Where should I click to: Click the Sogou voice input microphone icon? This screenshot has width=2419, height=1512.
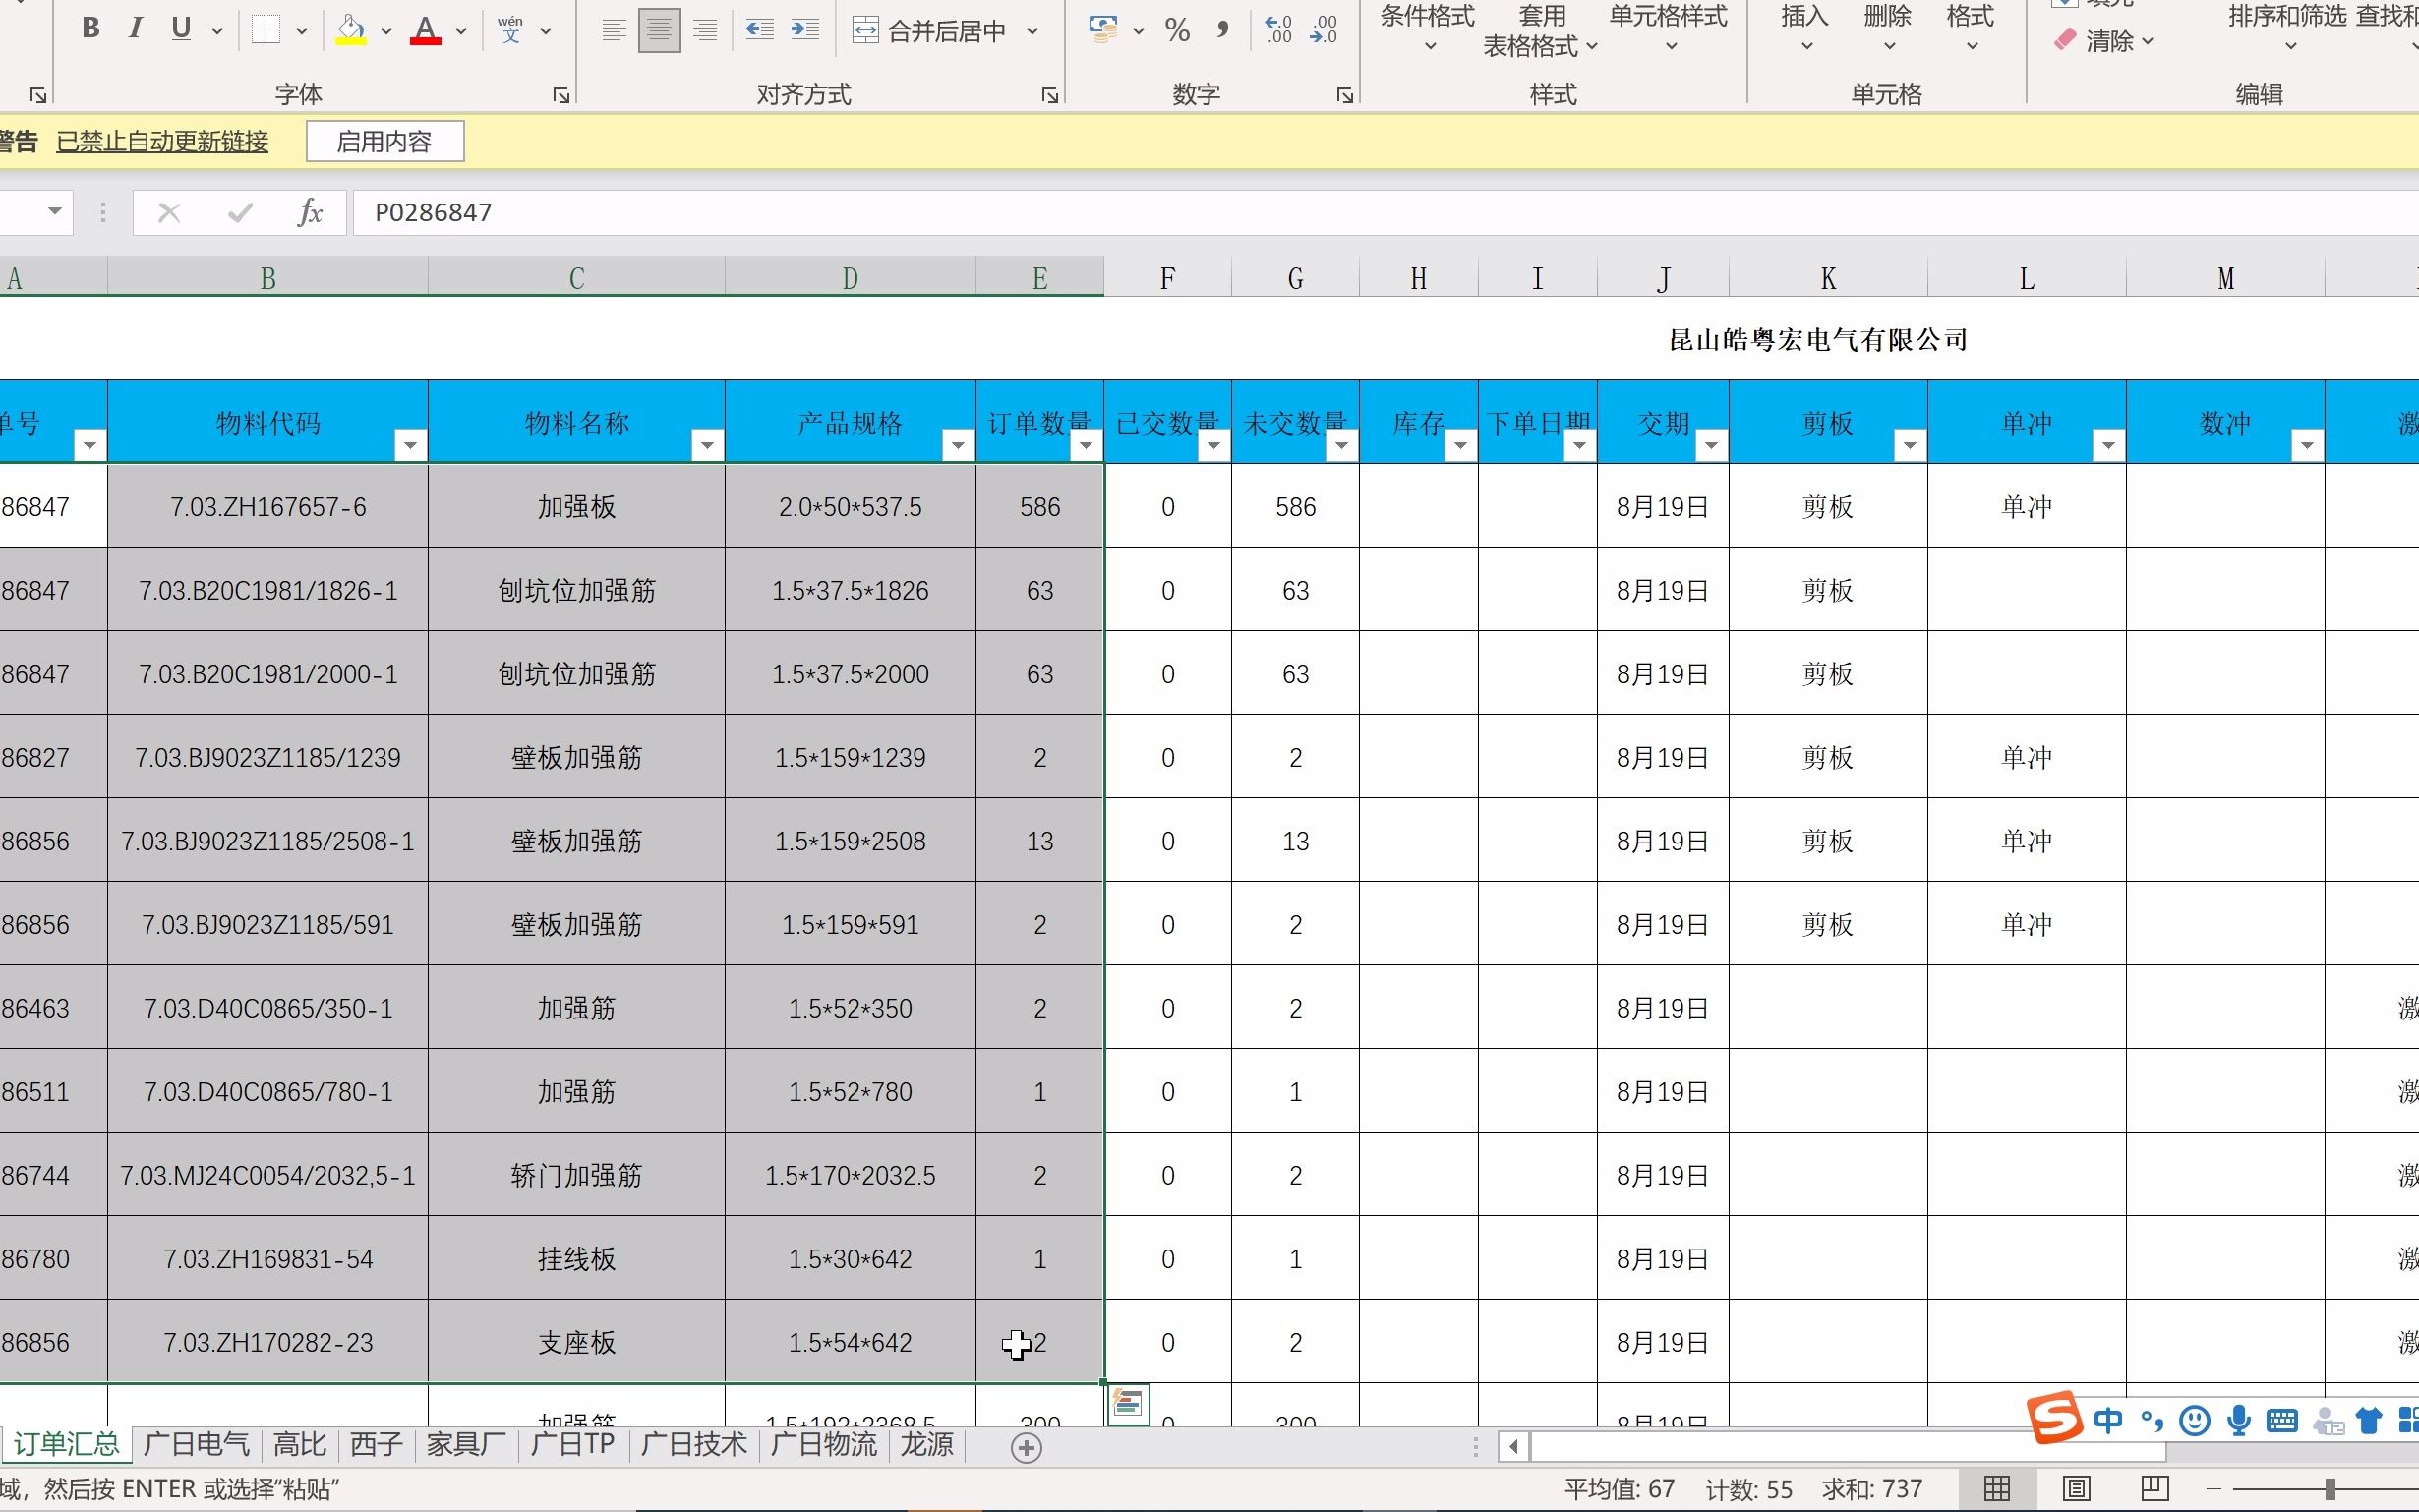[x=2238, y=1420]
